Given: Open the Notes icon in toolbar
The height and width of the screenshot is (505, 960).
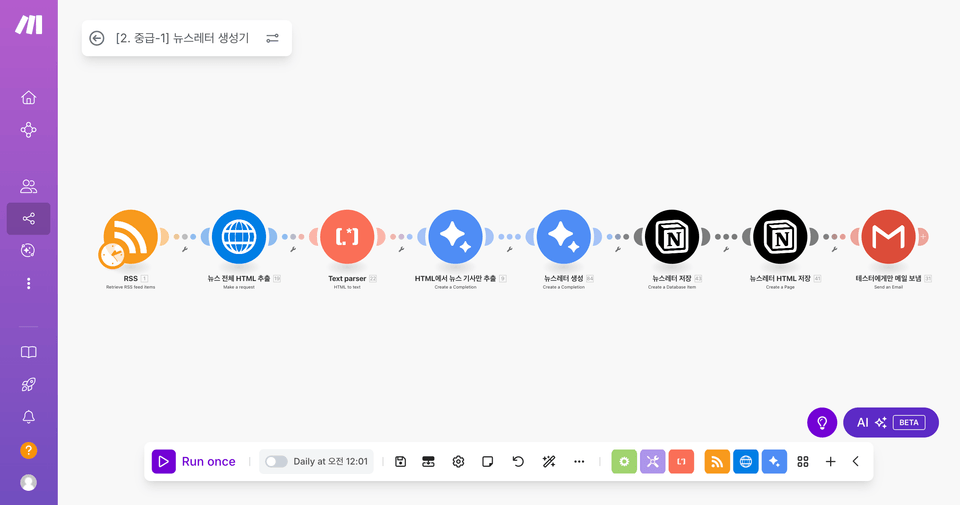Looking at the screenshot, I should click(487, 462).
